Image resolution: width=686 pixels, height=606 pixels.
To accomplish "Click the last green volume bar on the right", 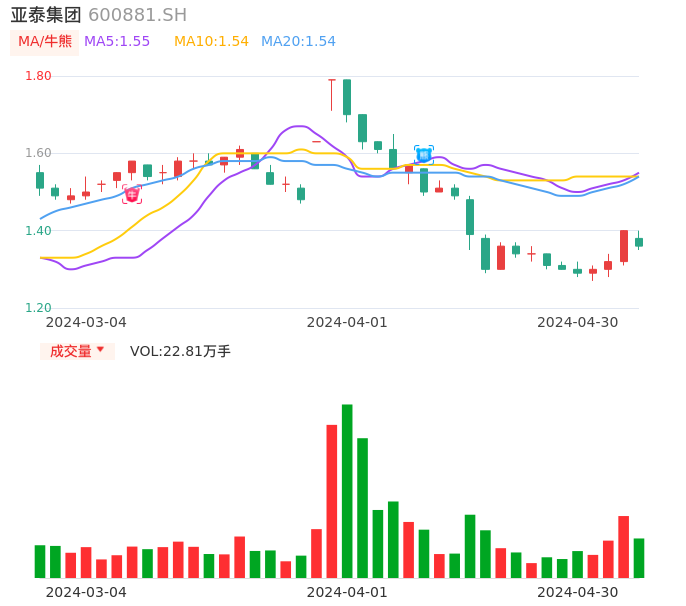I will point(639,558).
